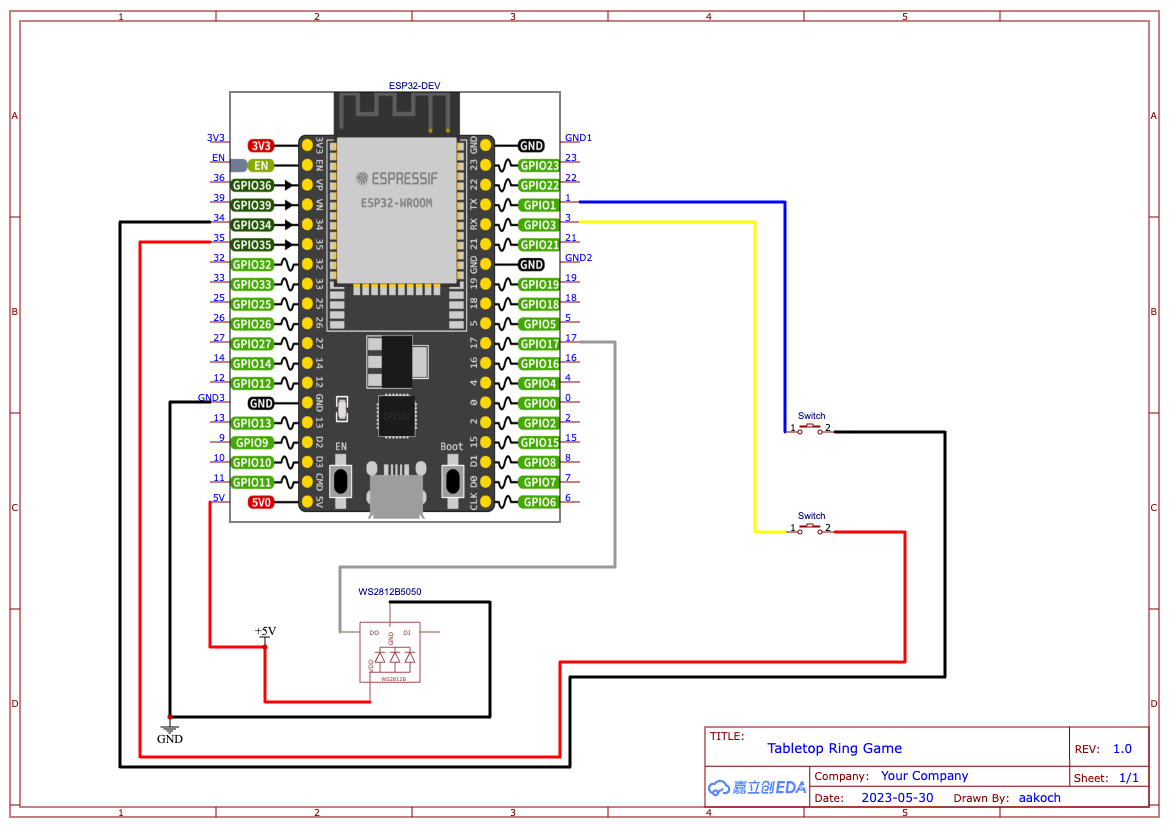Click the GPIO25 pin tag
The height and width of the screenshot is (828, 1169).
point(252,304)
